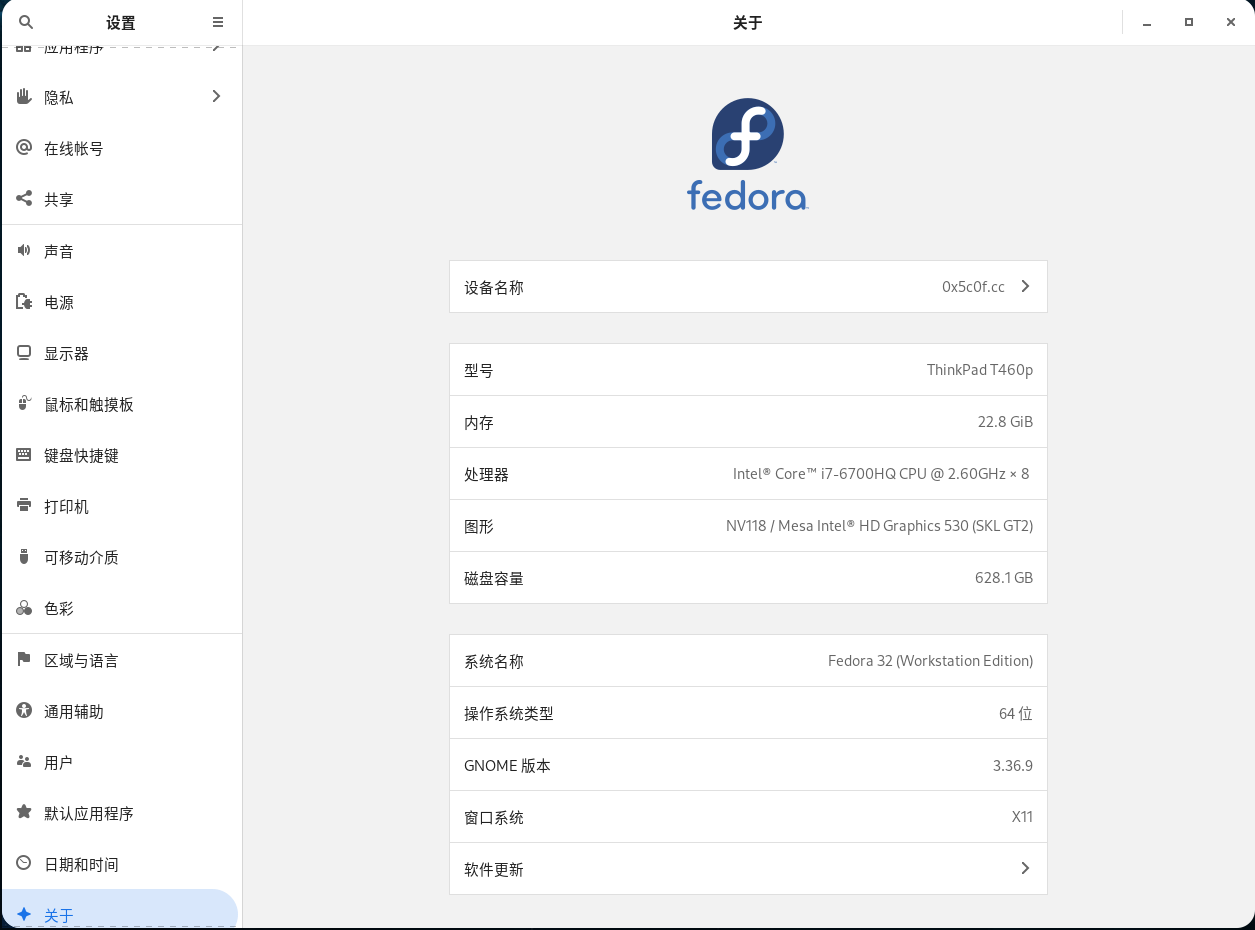
Task: Select 在线帐号 in the sidebar
Action: [121, 148]
